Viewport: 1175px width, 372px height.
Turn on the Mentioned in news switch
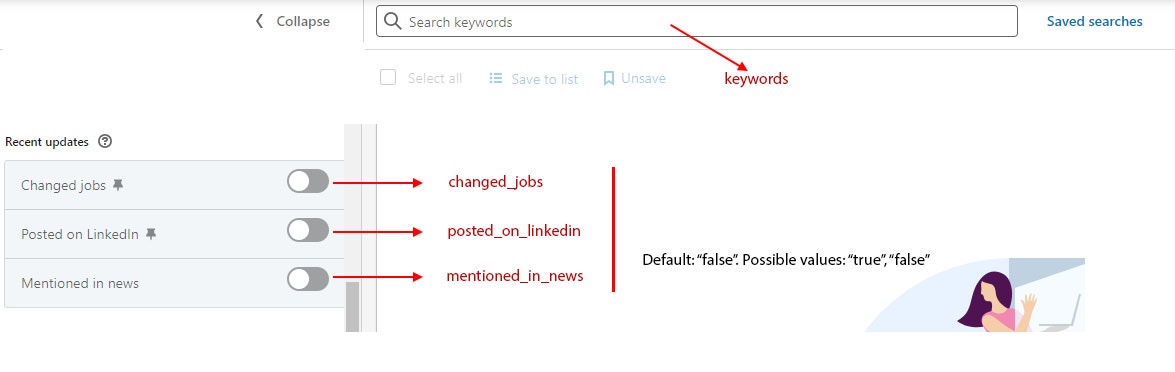click(308, 279)
